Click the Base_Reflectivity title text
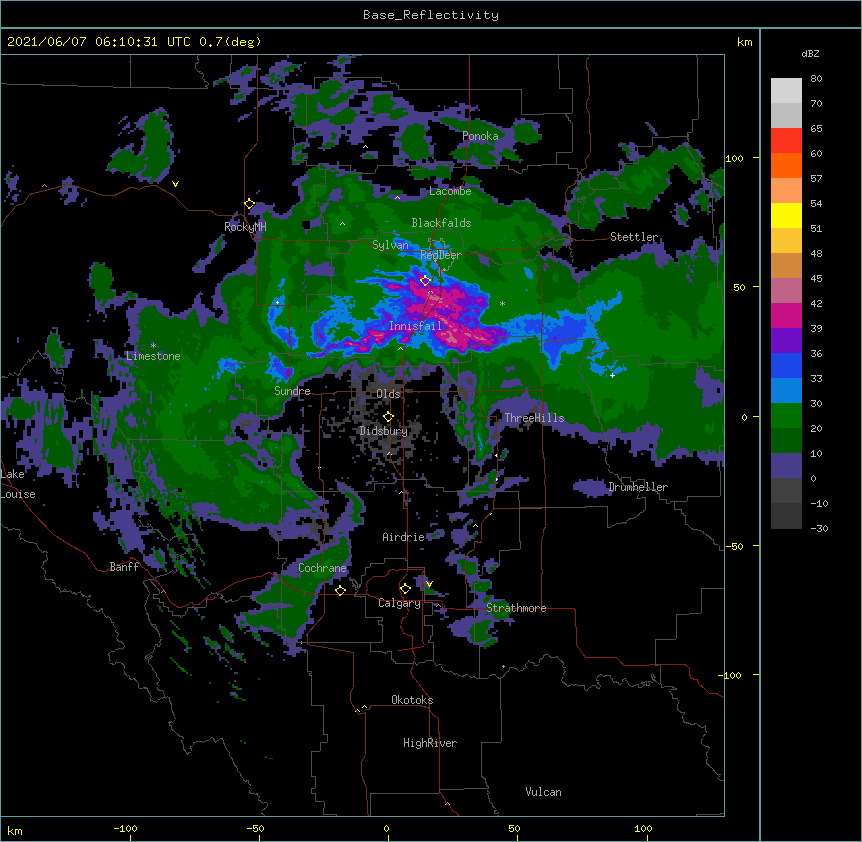The height and width of the screenshot is (842, 862). (x=431, y=15)
